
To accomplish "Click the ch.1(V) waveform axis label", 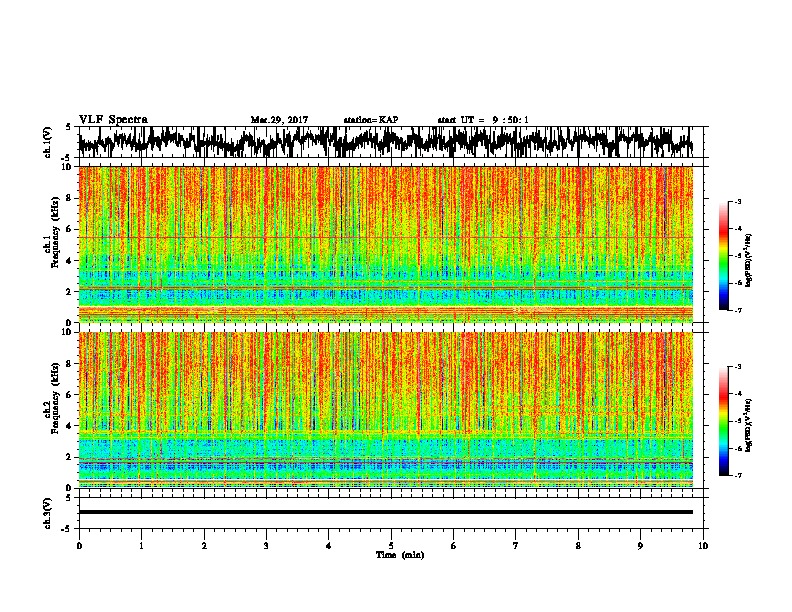I will [x=48, y=142].
